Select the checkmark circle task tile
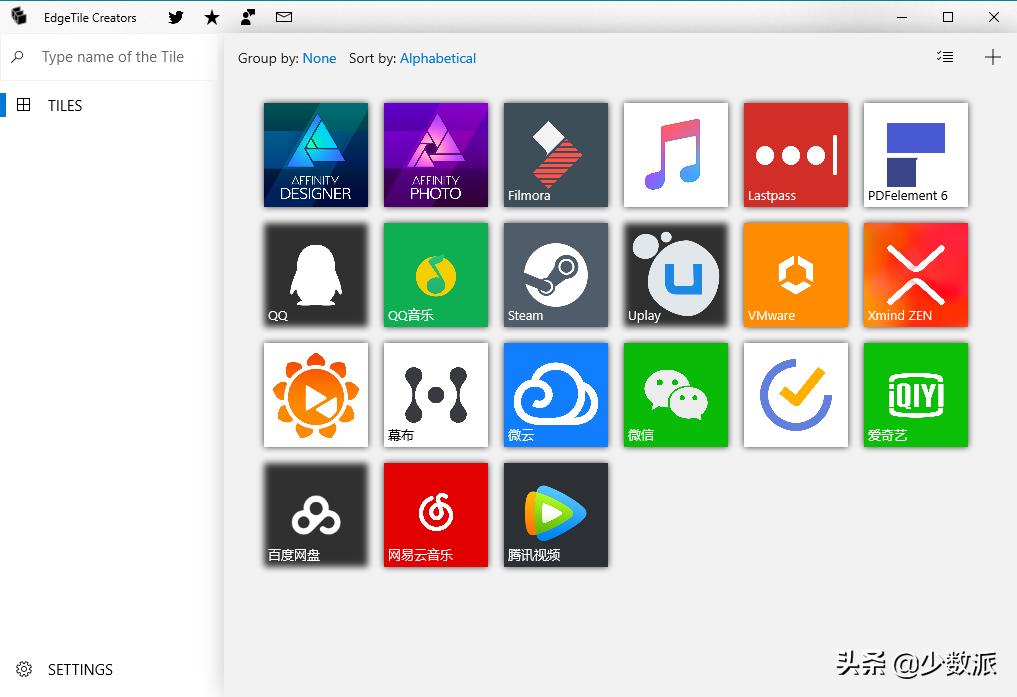The width and height of the screenshot is (1017, 697). point(796,395)
